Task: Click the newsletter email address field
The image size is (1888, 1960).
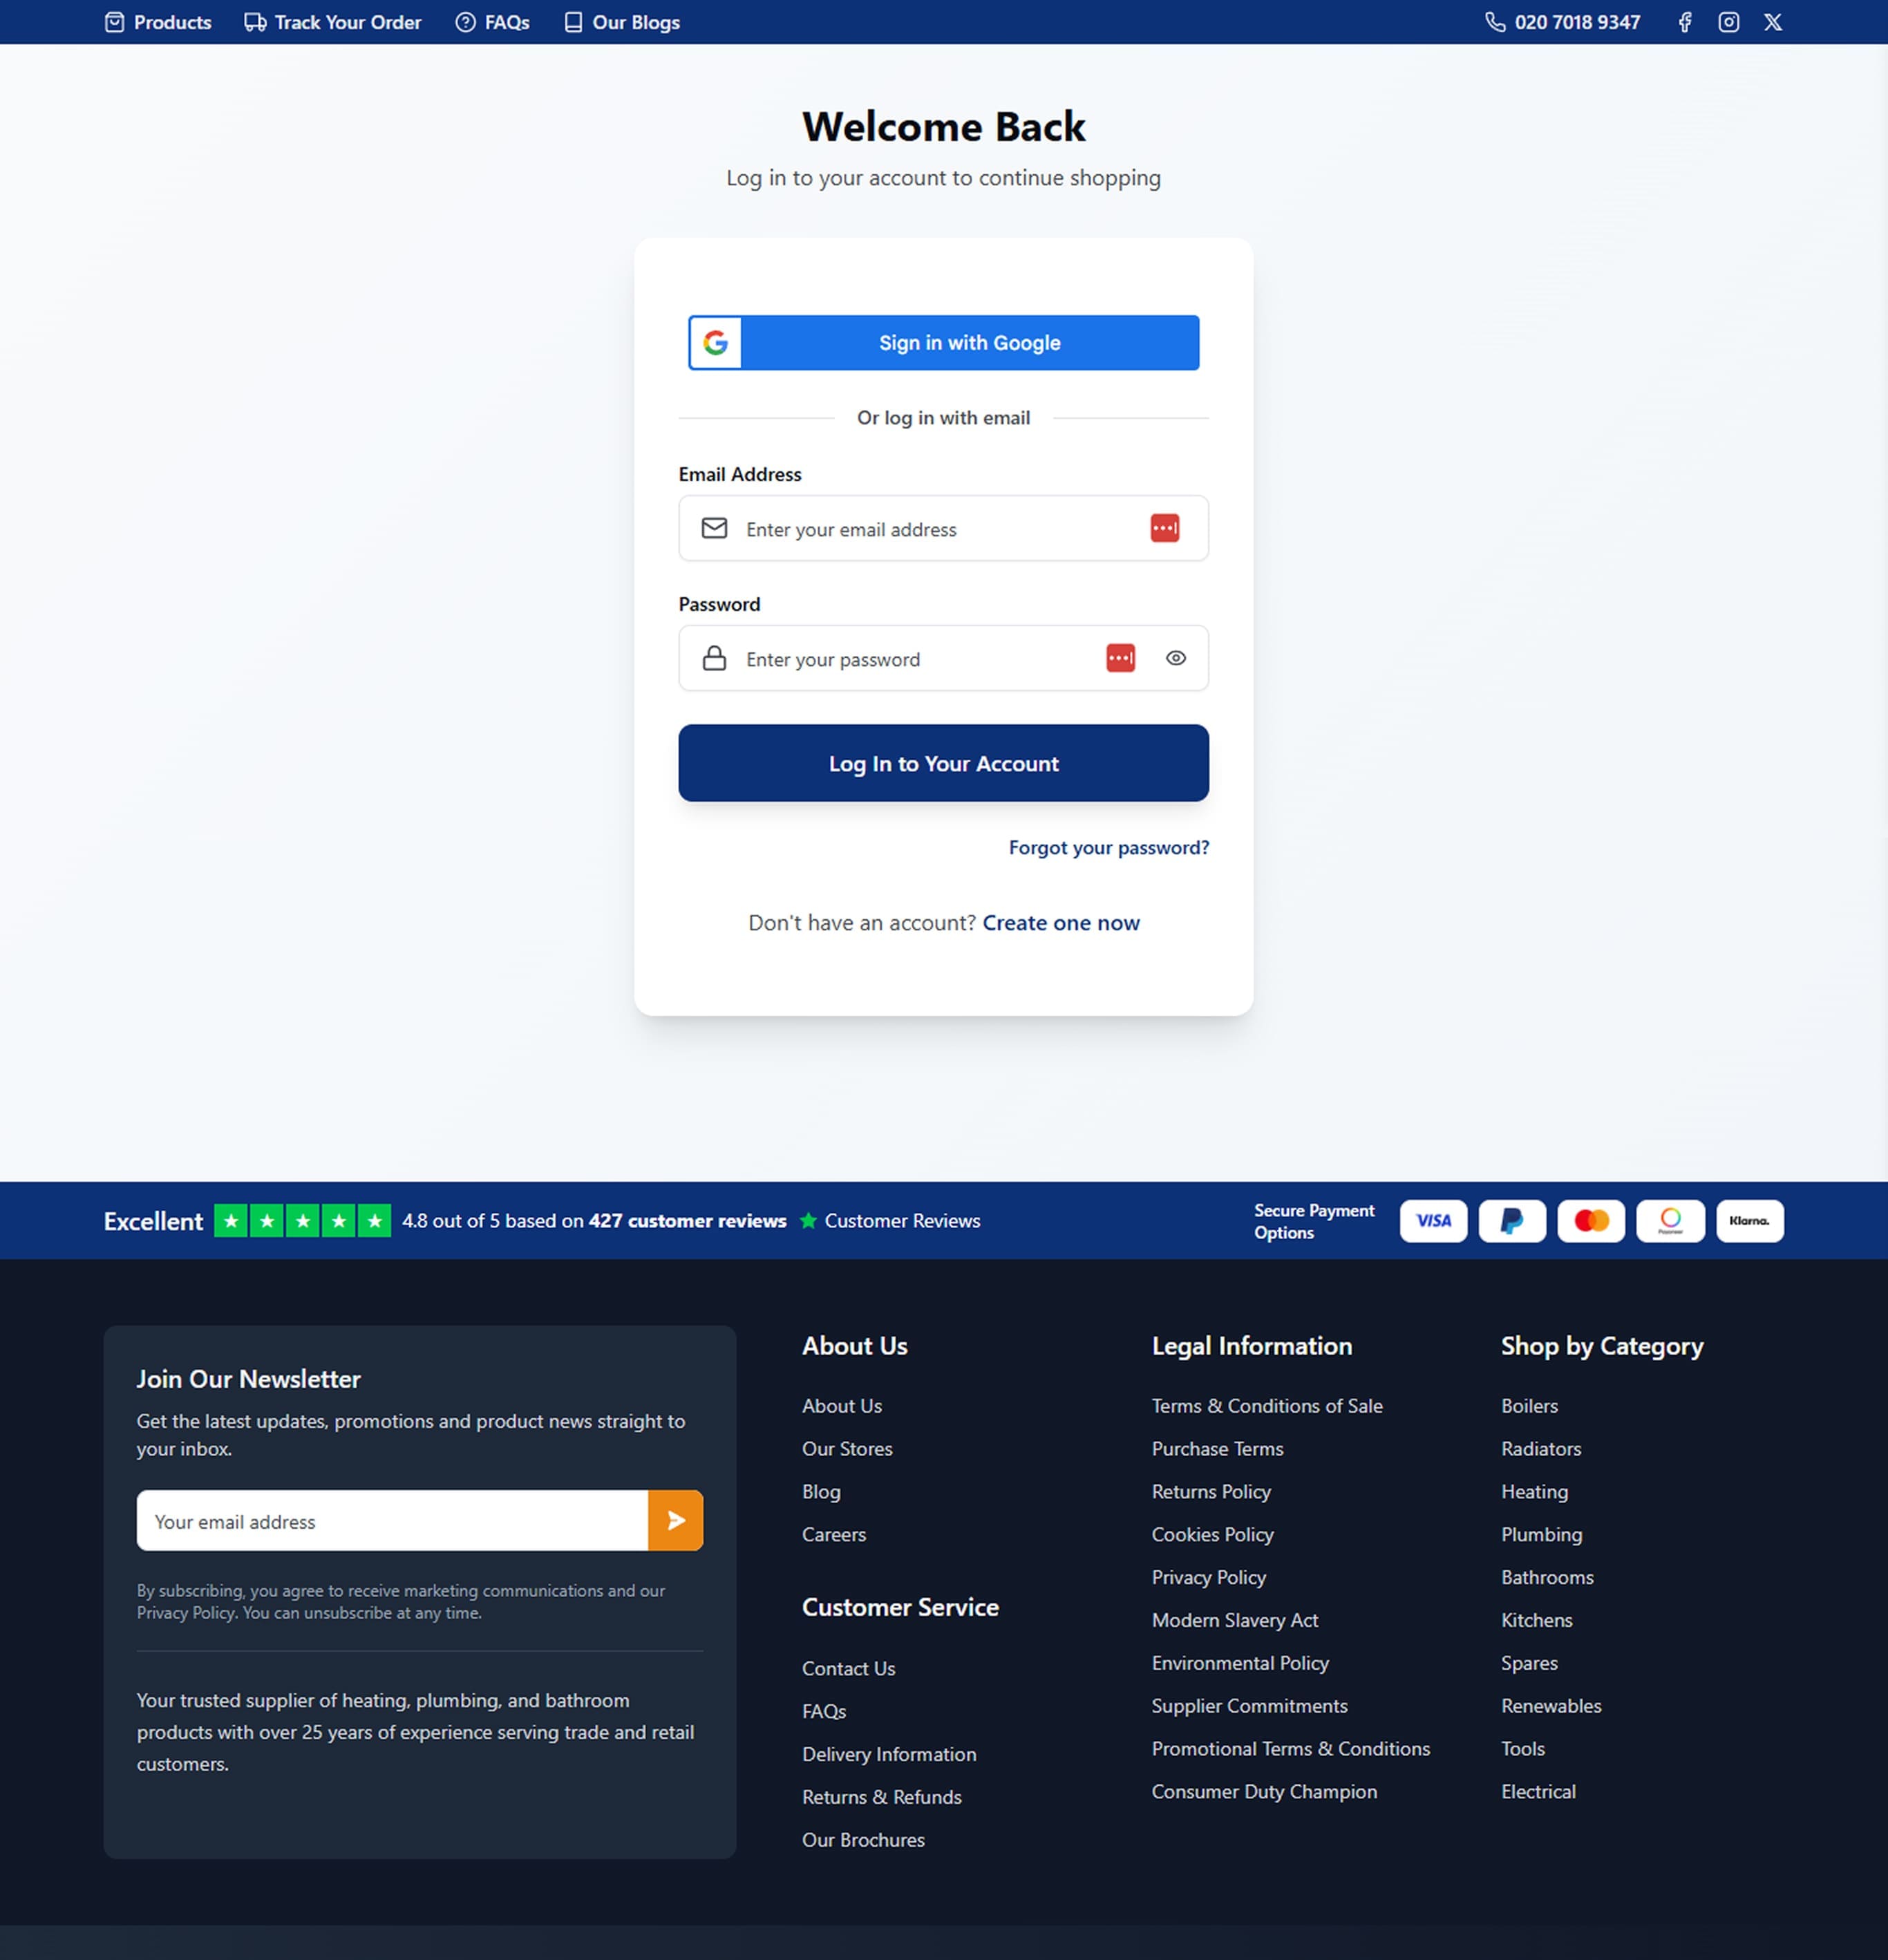Action: click(x=392, y=1521)
